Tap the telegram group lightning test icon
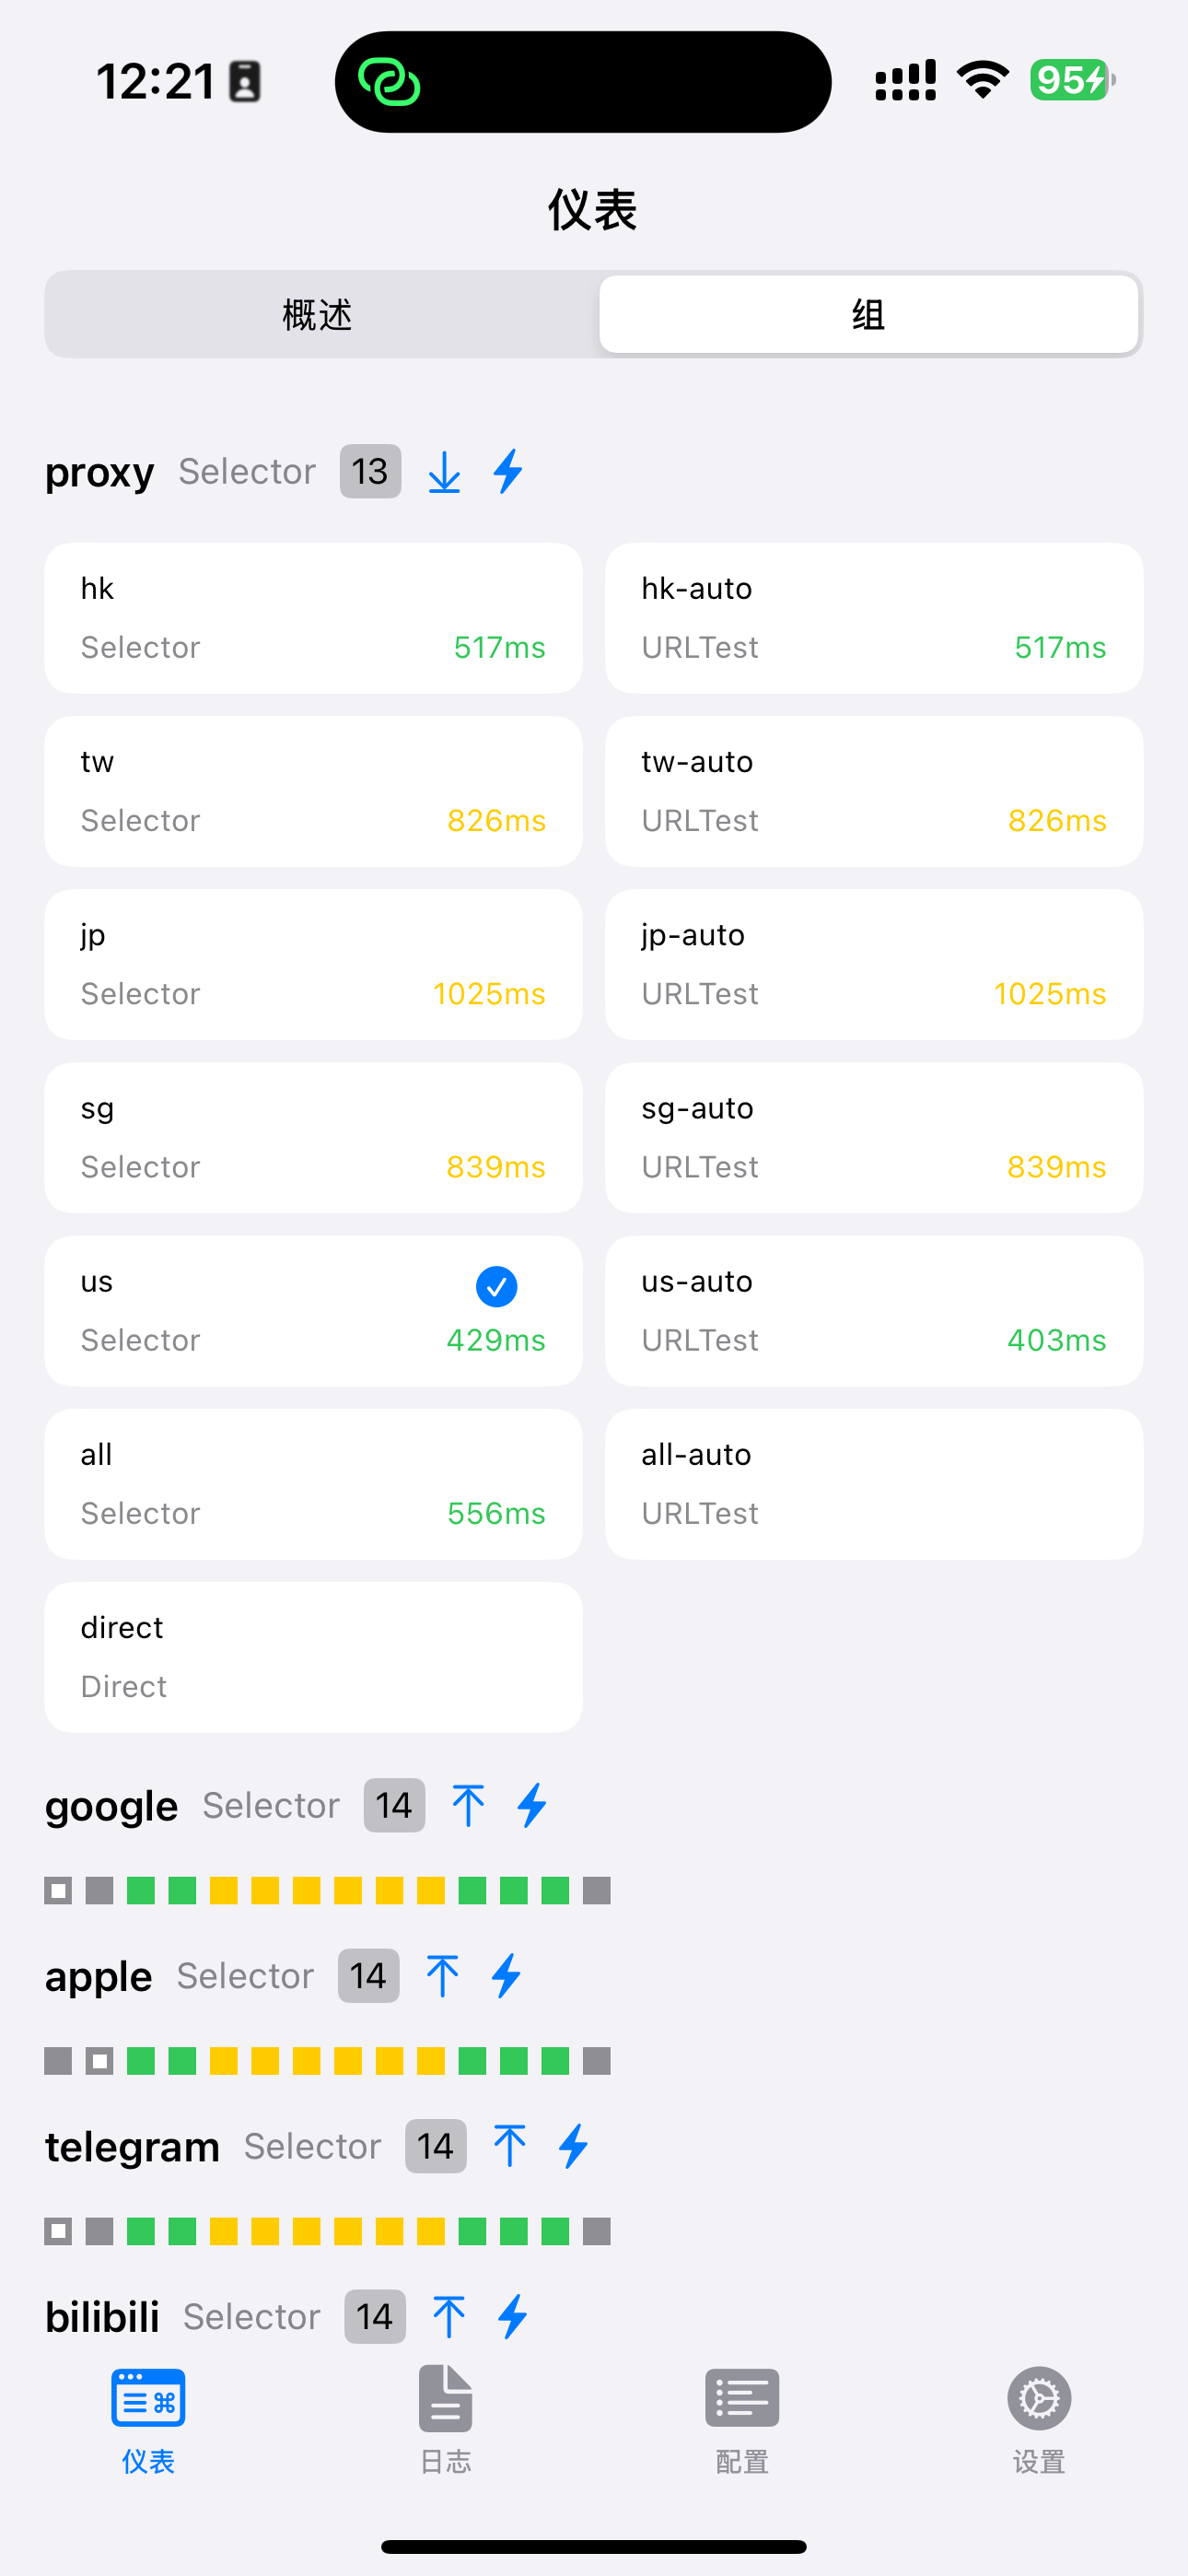 [573, 2146]
